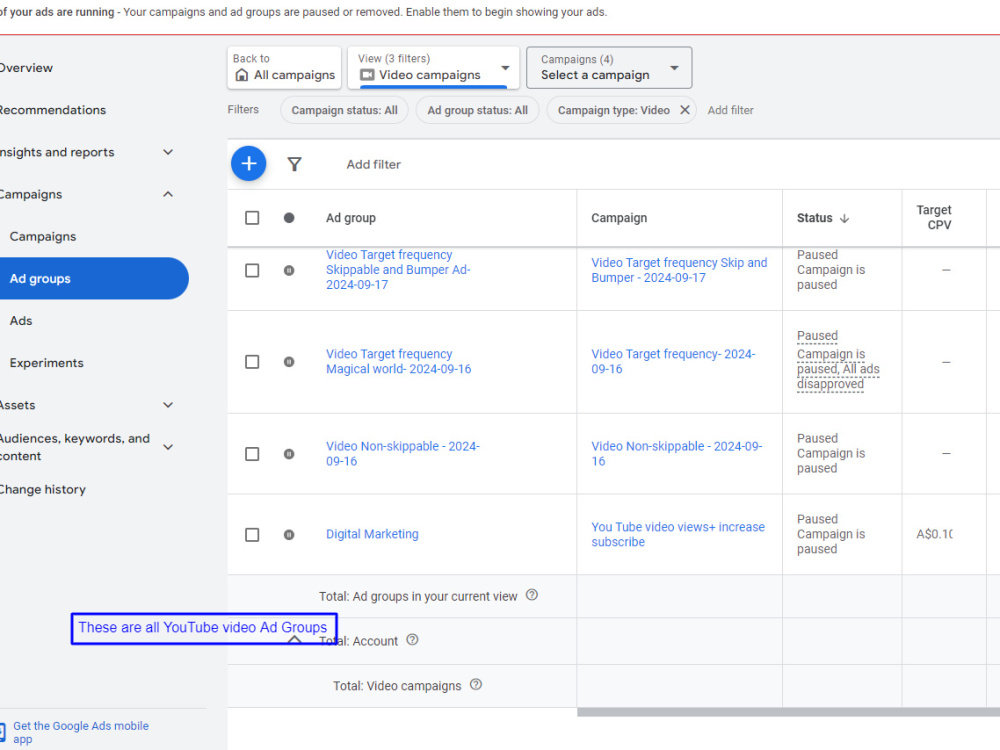Open Overview in the sidebar
The image size is (1000, 750).
click(26, 68)
